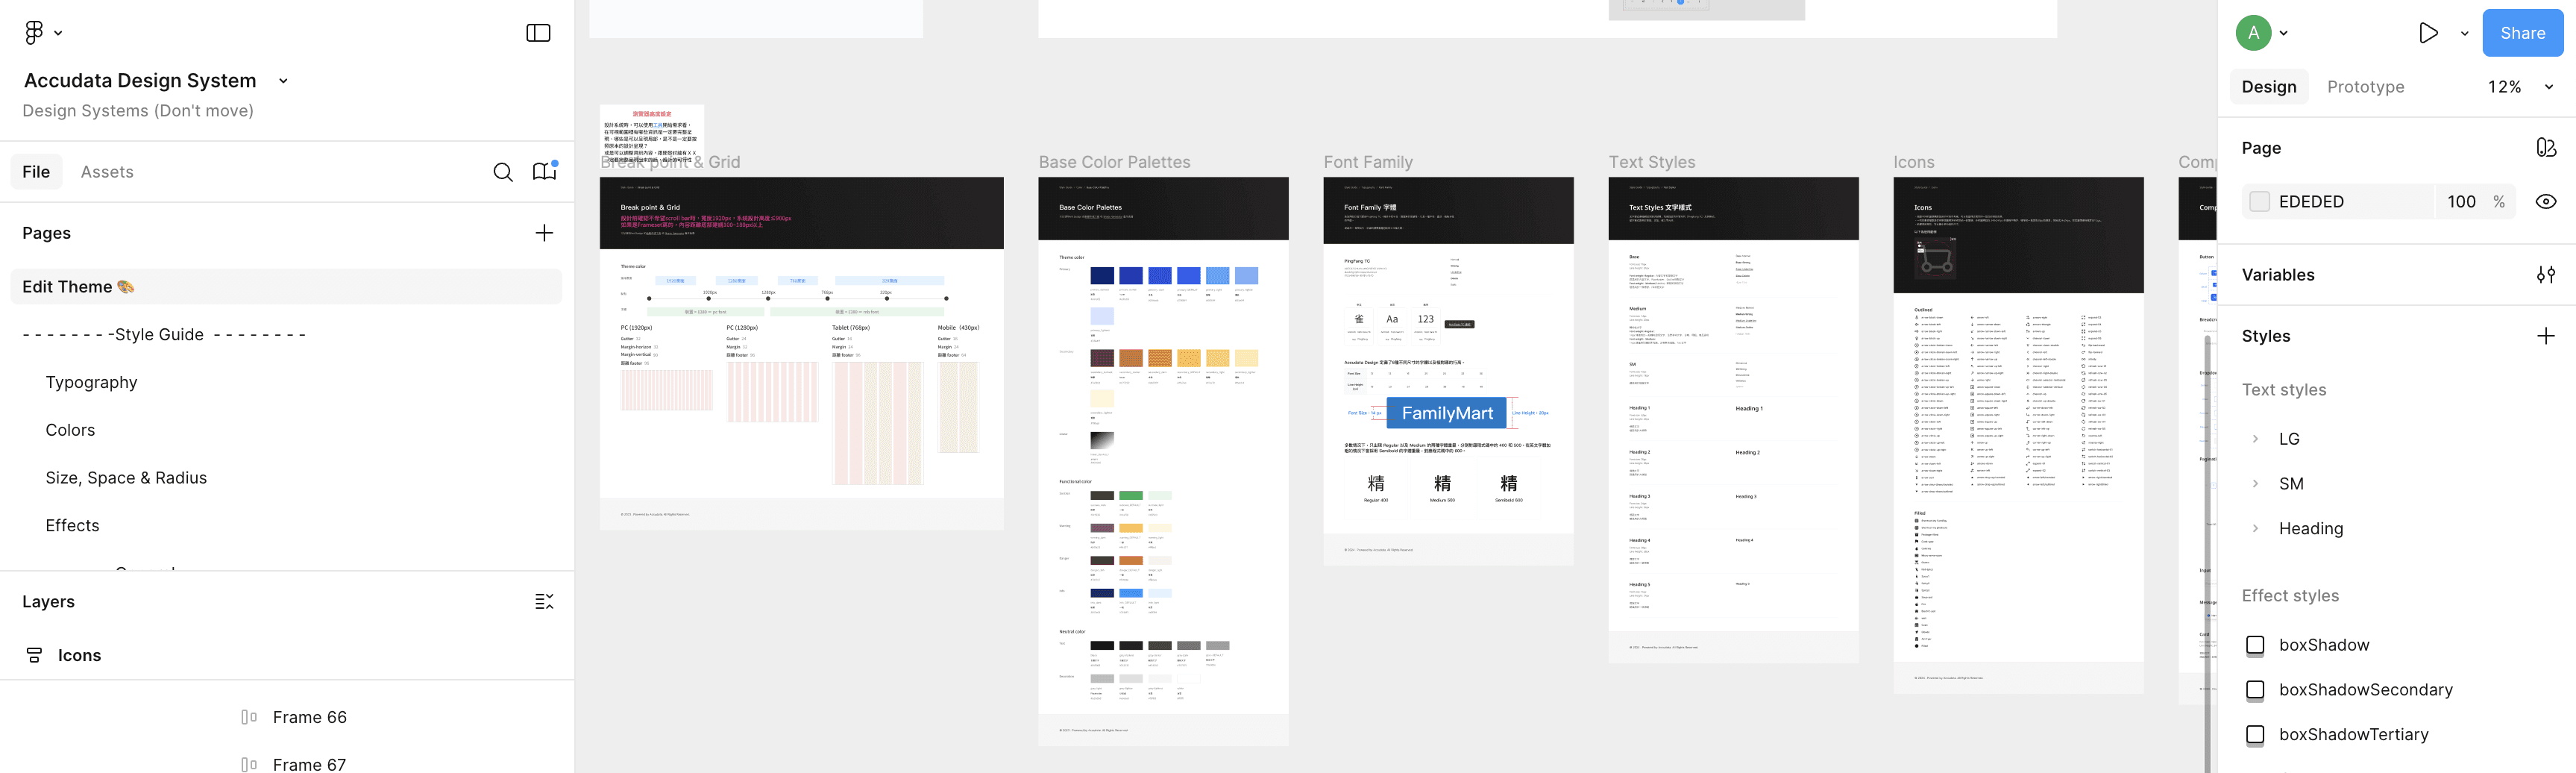The height and width of the screenshot is (773, 2576).
Task: Switch to the Design tab
Action: coord(2268,87)
